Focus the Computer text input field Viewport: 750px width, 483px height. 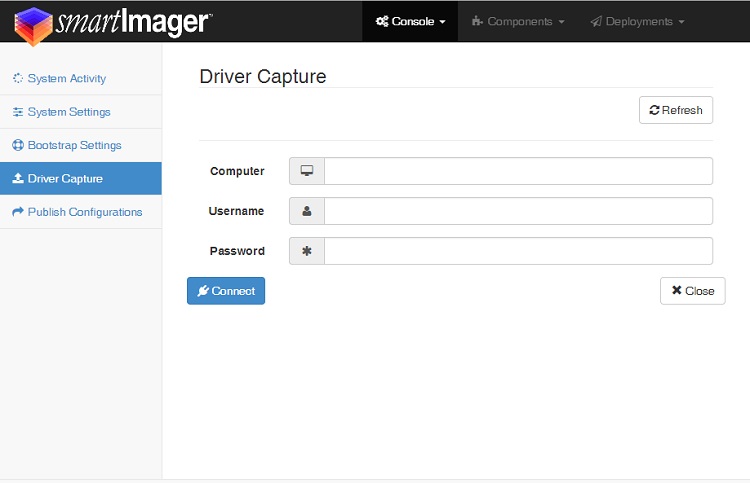click(518, 171)
